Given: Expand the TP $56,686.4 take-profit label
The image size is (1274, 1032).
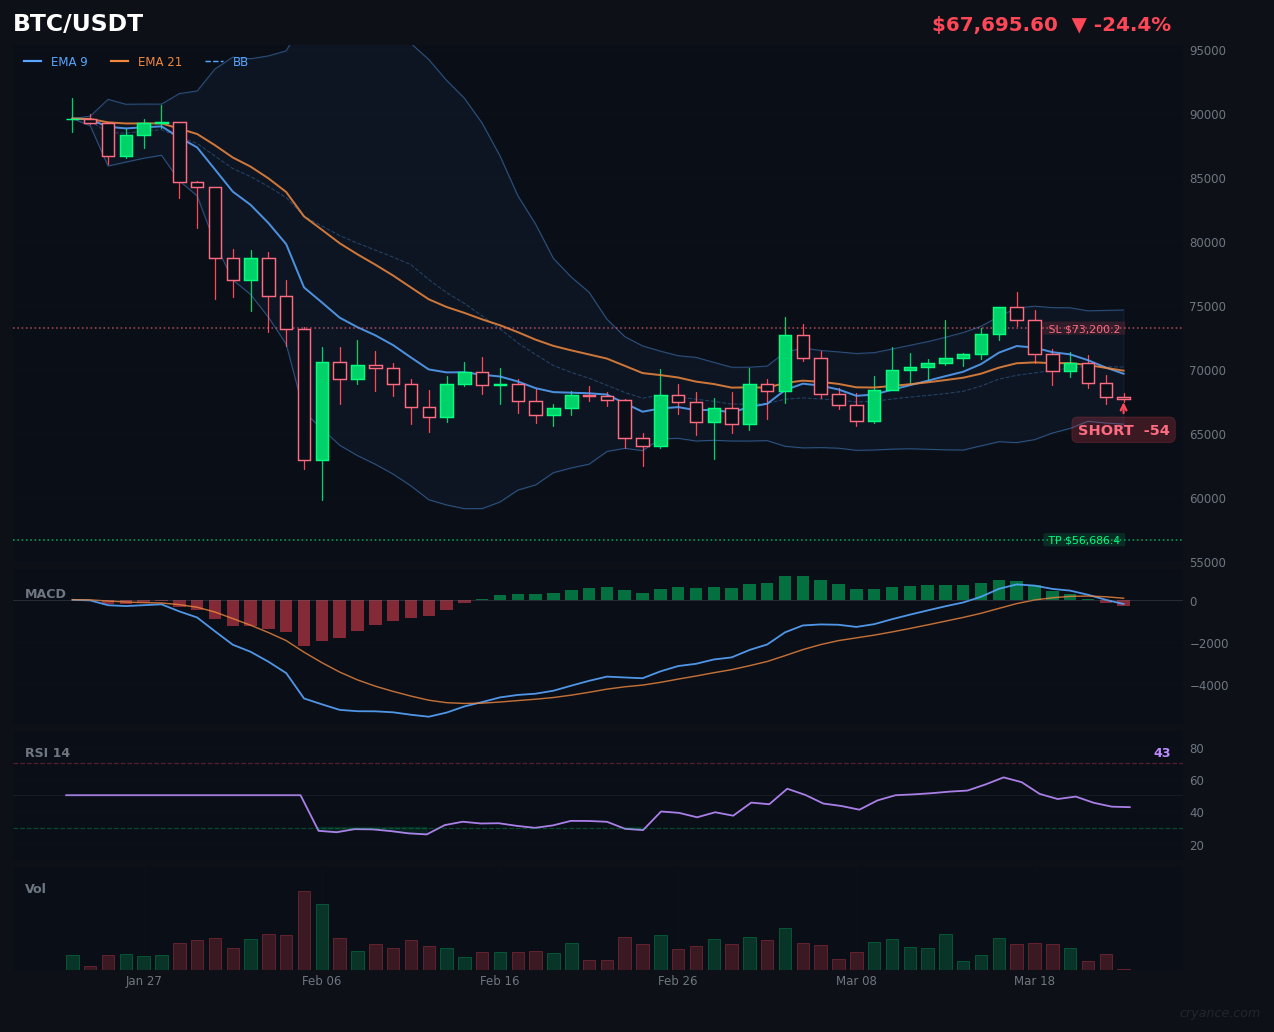Looking at the screenshot, I should [x=1085, y=539].
